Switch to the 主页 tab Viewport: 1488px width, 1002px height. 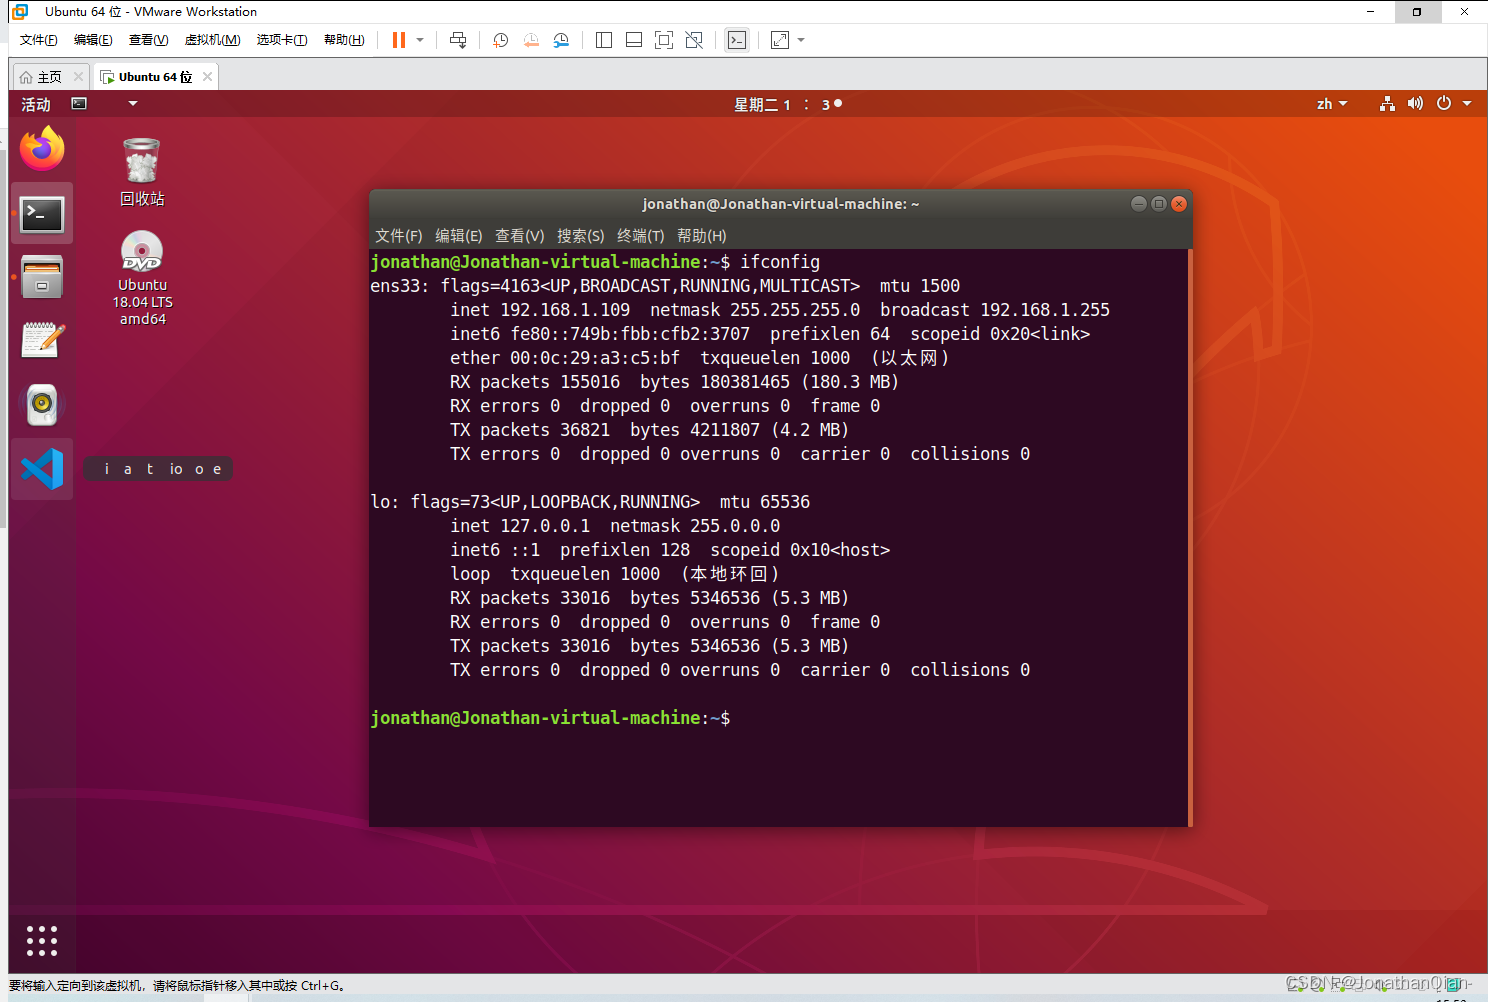(x=41, y=77)
